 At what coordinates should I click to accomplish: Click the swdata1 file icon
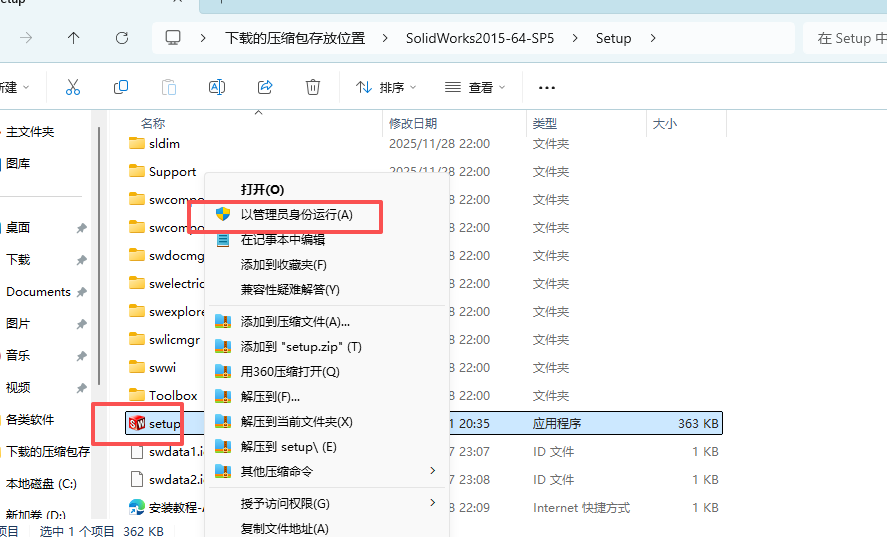(137, 452)
